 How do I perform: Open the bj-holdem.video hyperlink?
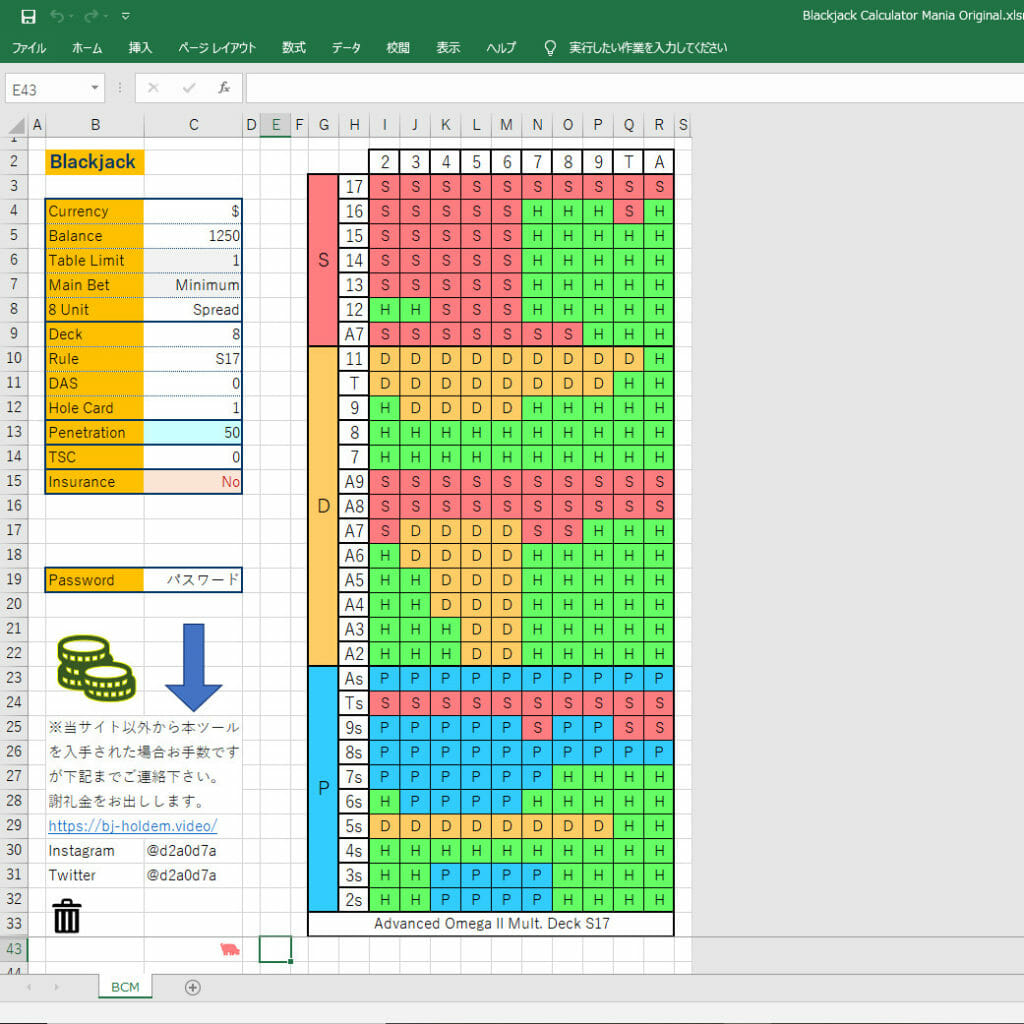coord(131,826)
